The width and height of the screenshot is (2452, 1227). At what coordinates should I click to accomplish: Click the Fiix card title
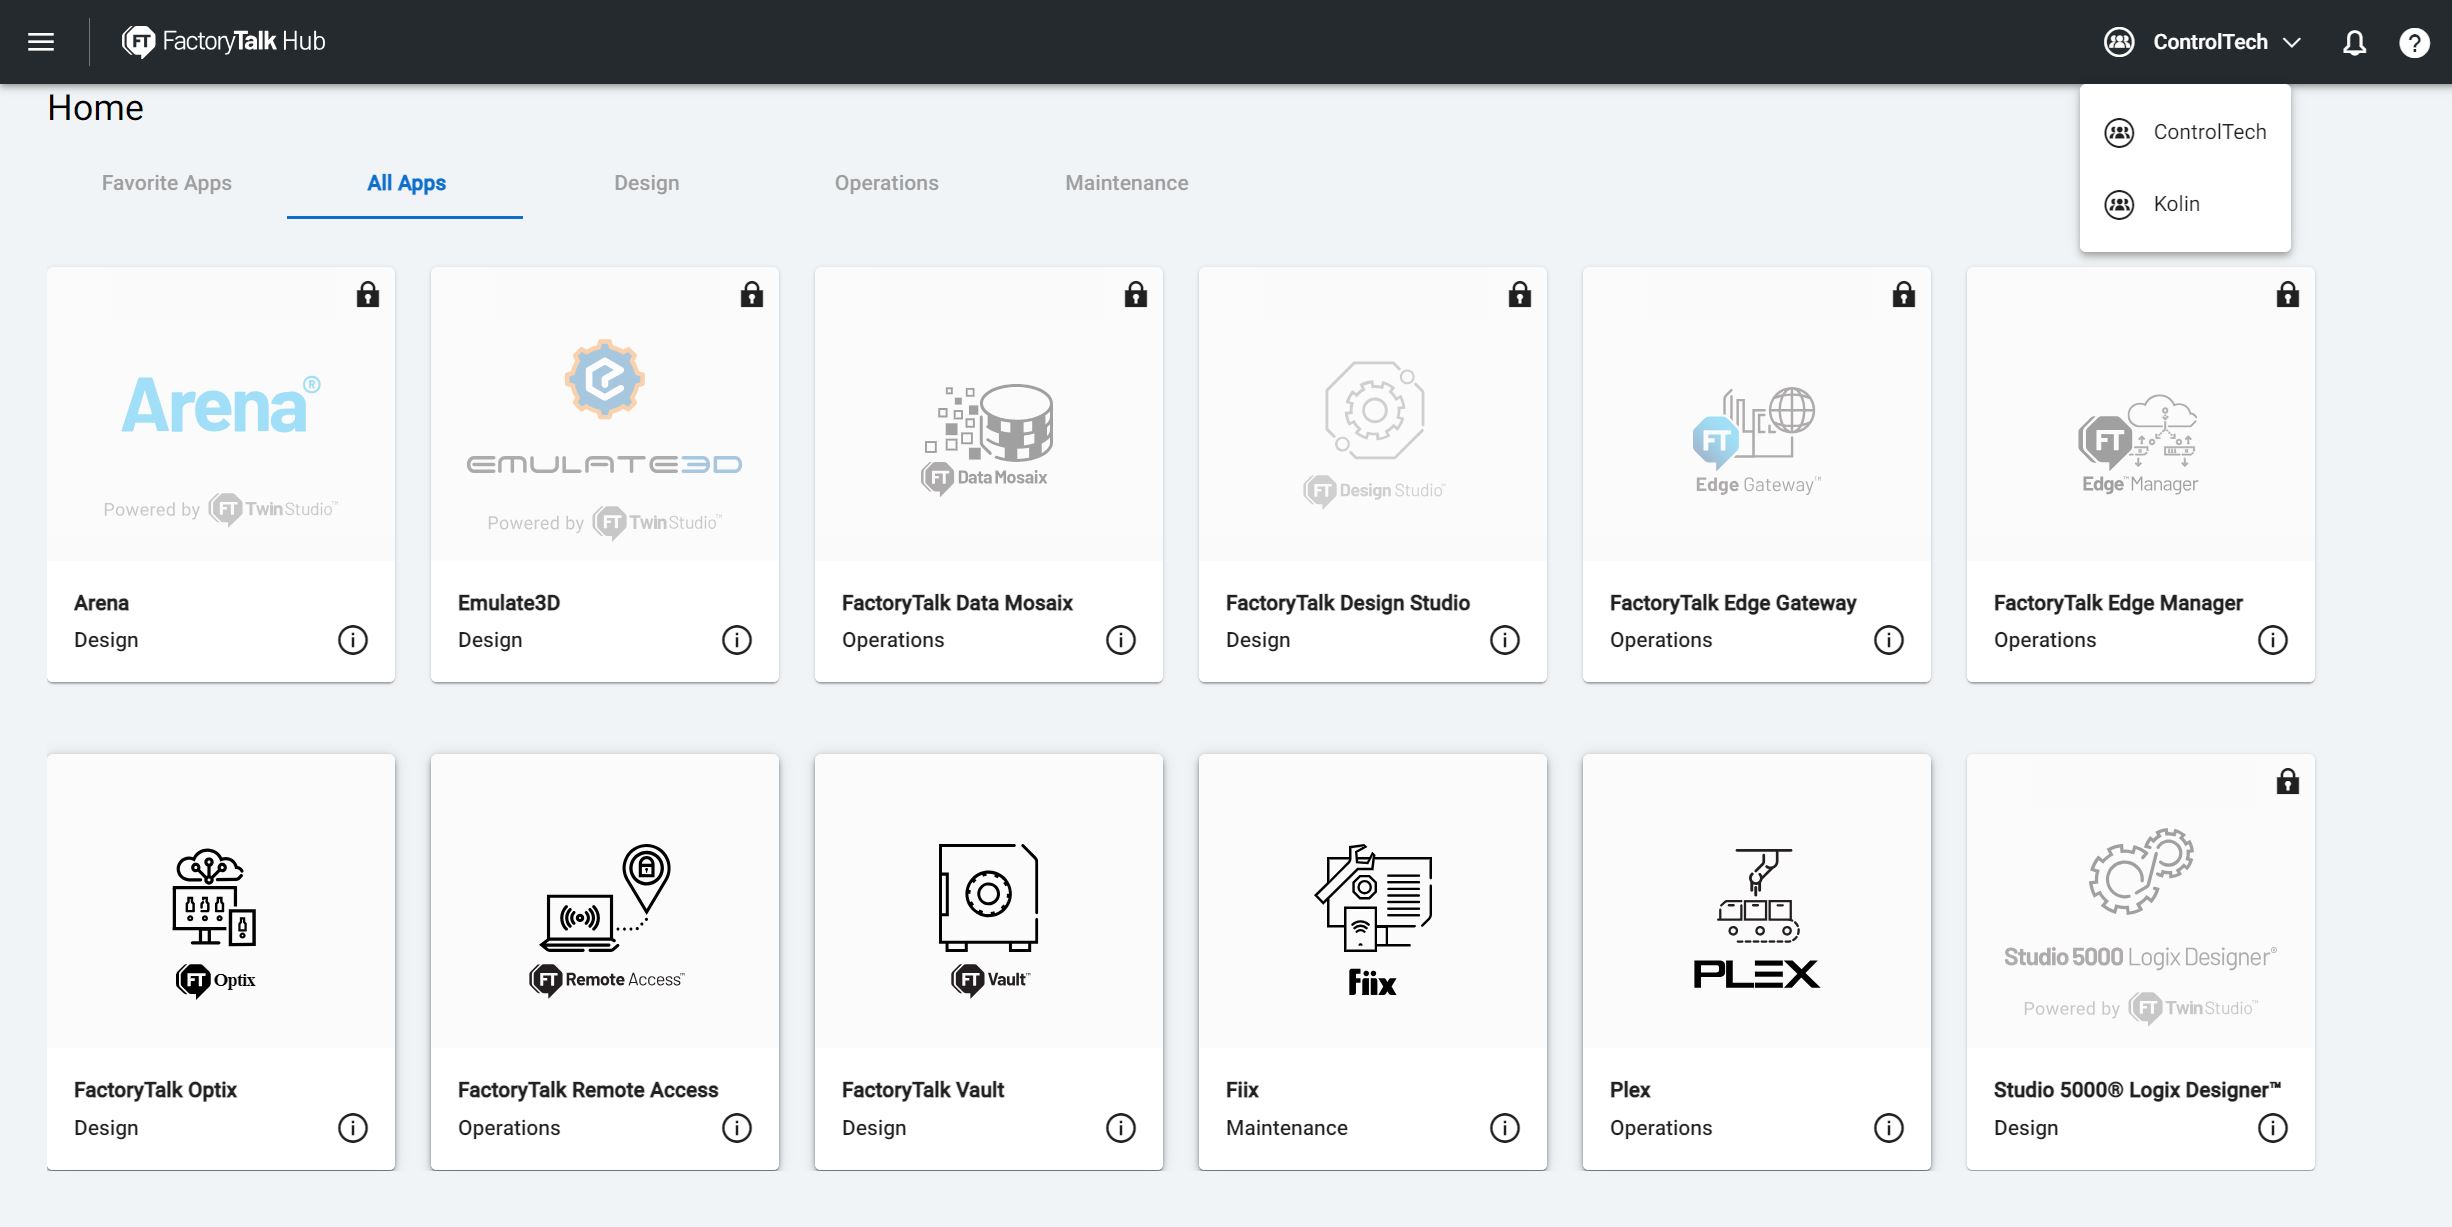(1242, 1090)
